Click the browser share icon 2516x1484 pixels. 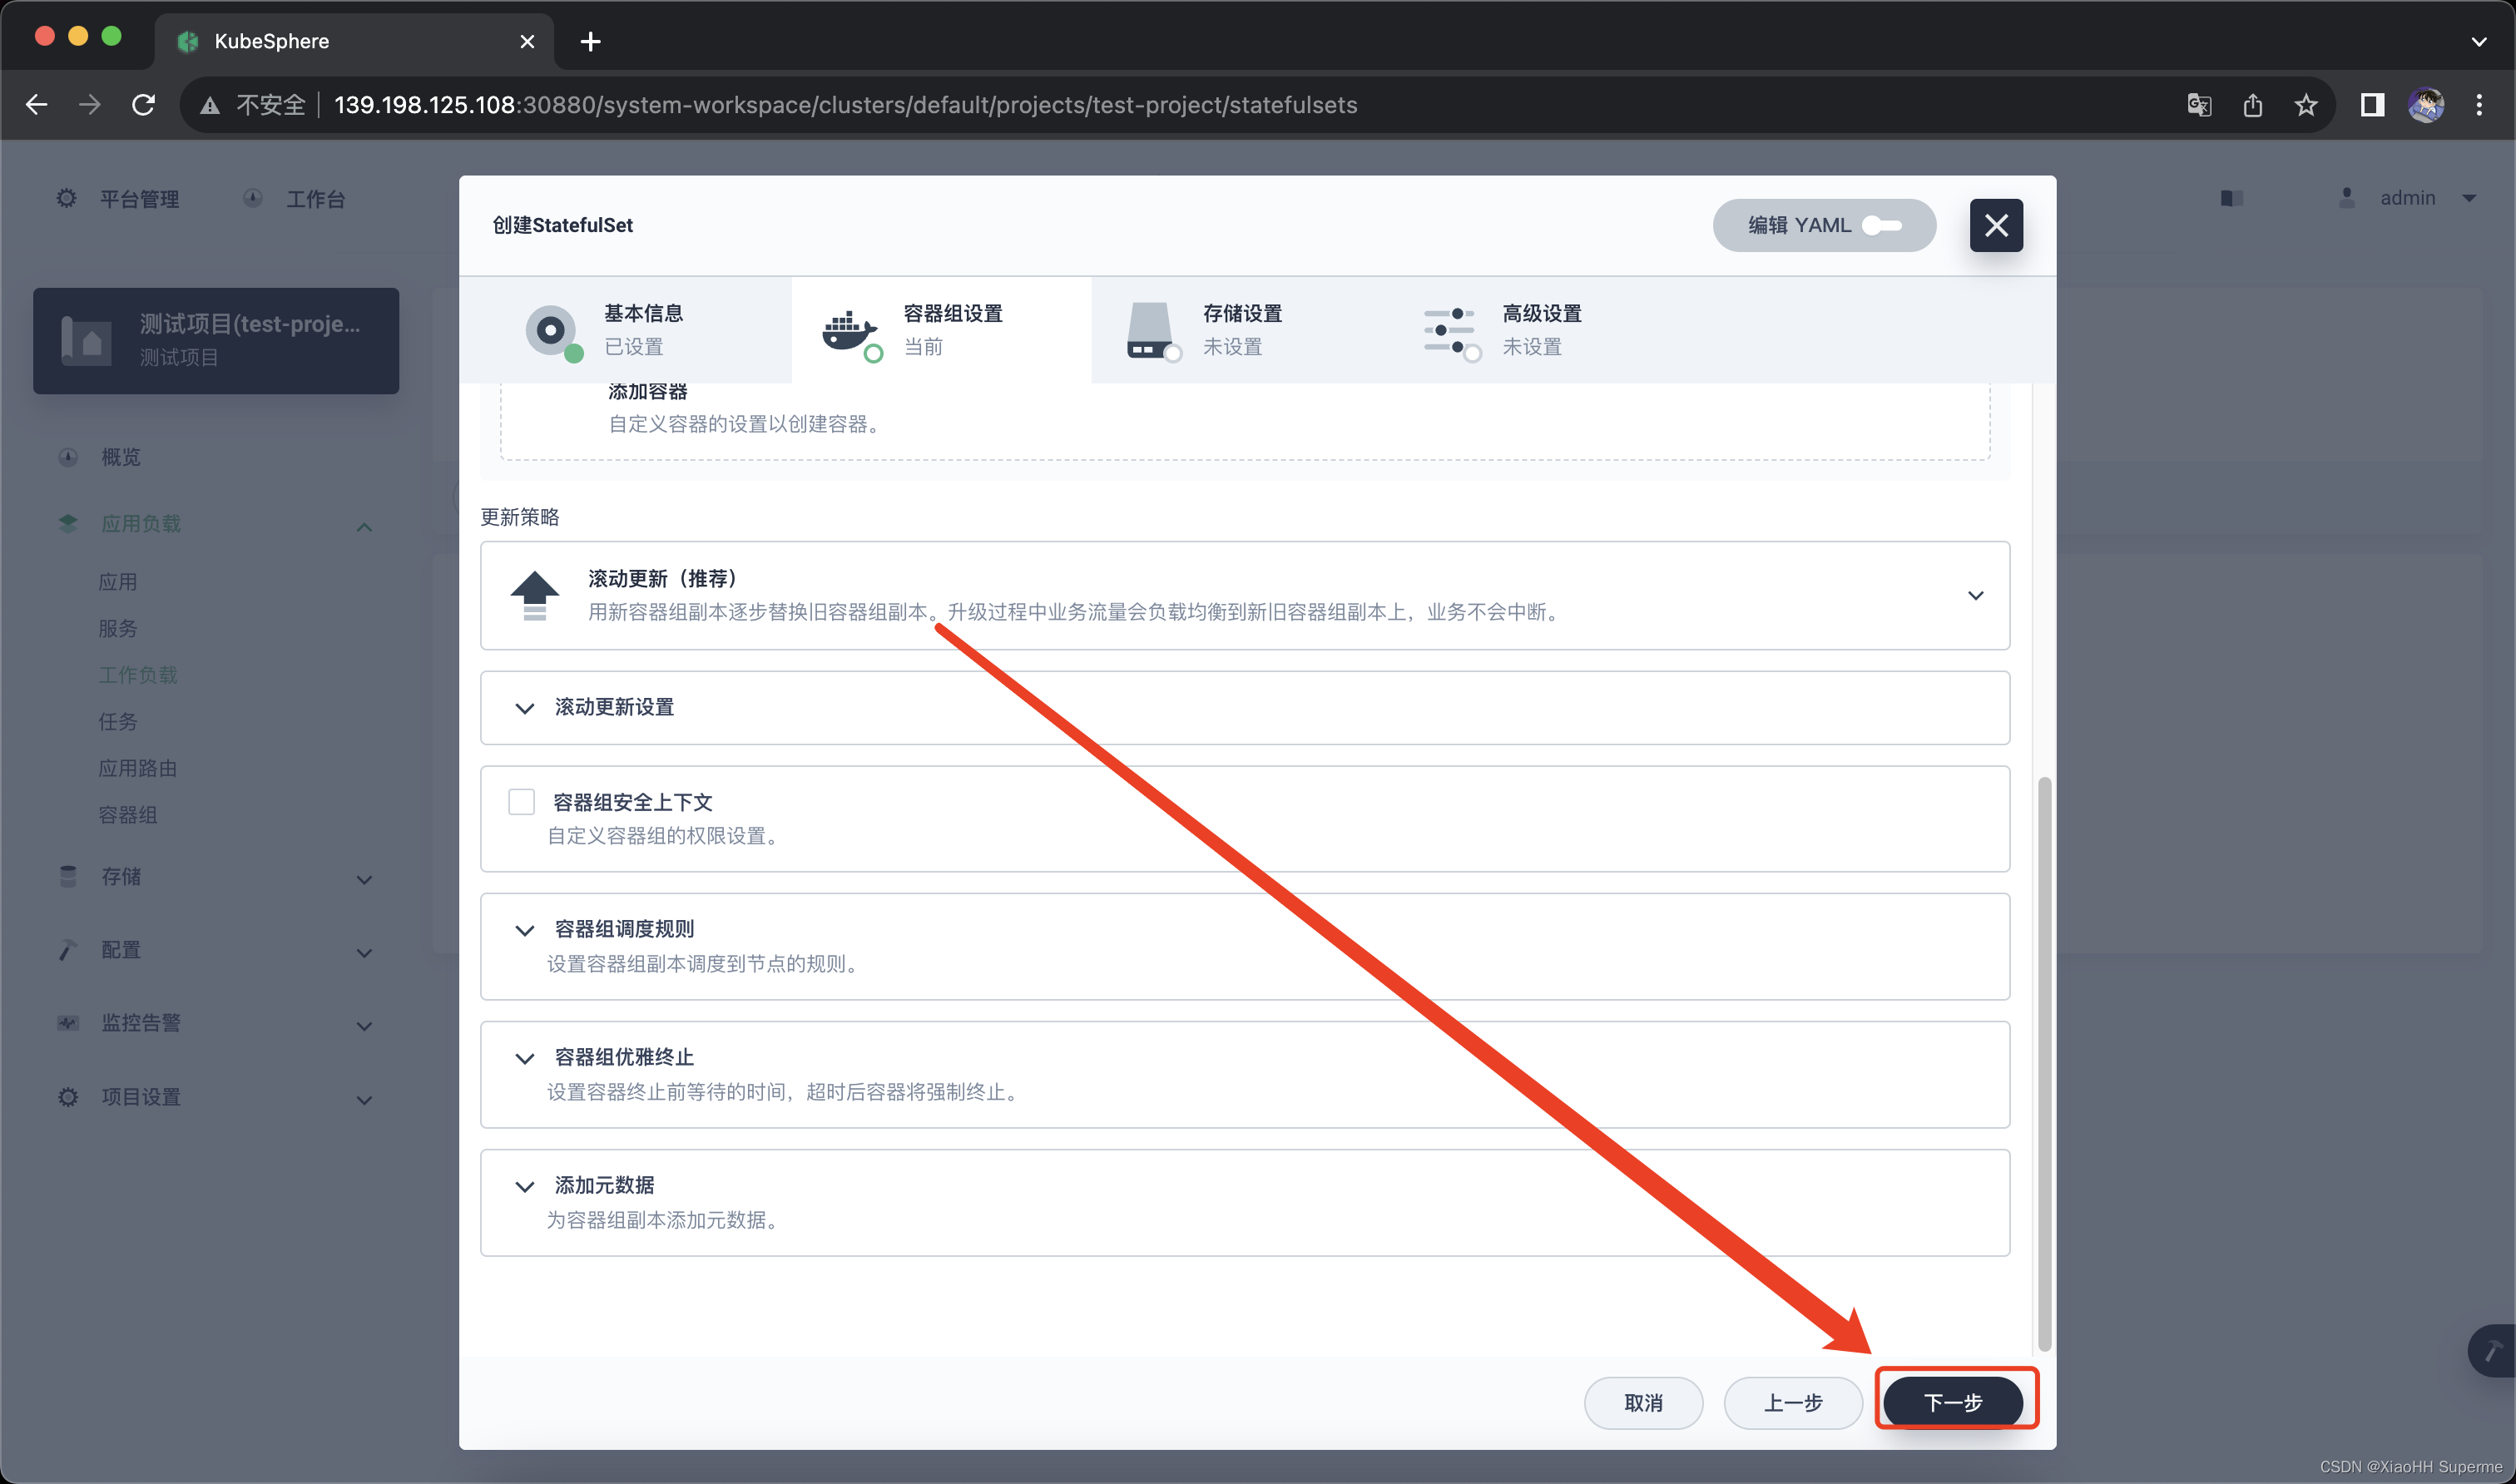click(x=2252, y=105)
